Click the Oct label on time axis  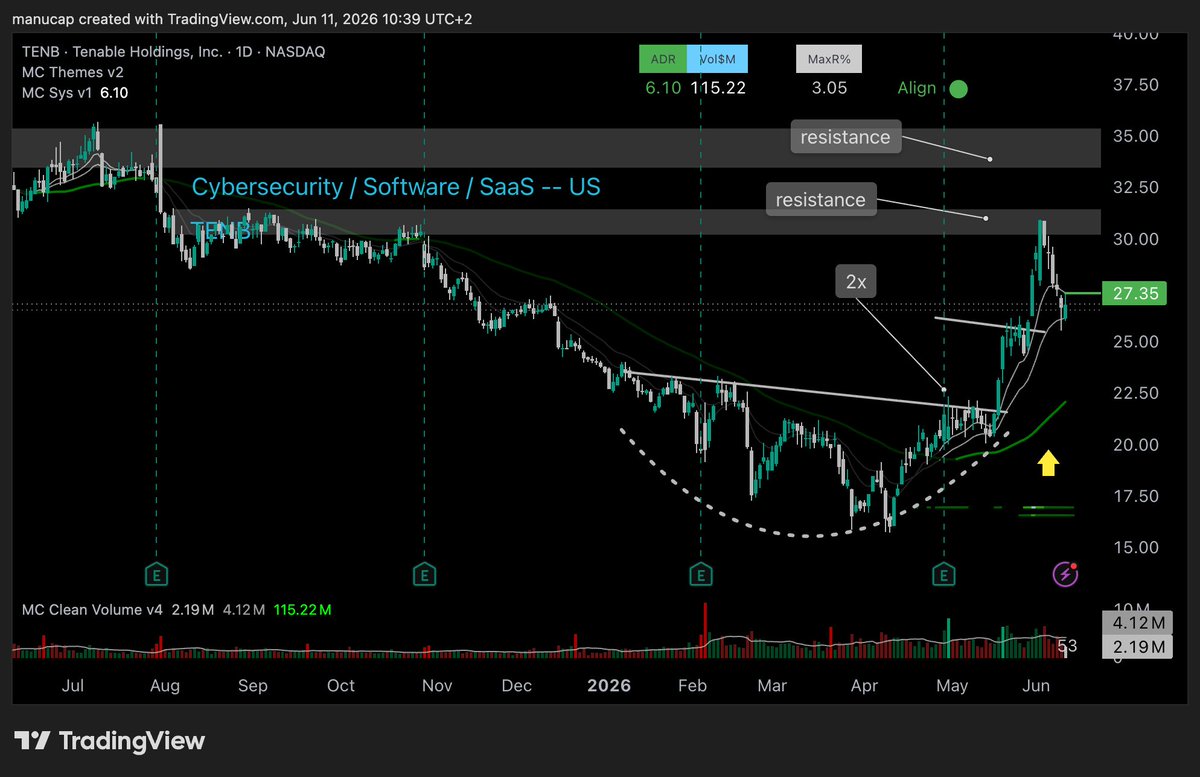pos(341,686)
